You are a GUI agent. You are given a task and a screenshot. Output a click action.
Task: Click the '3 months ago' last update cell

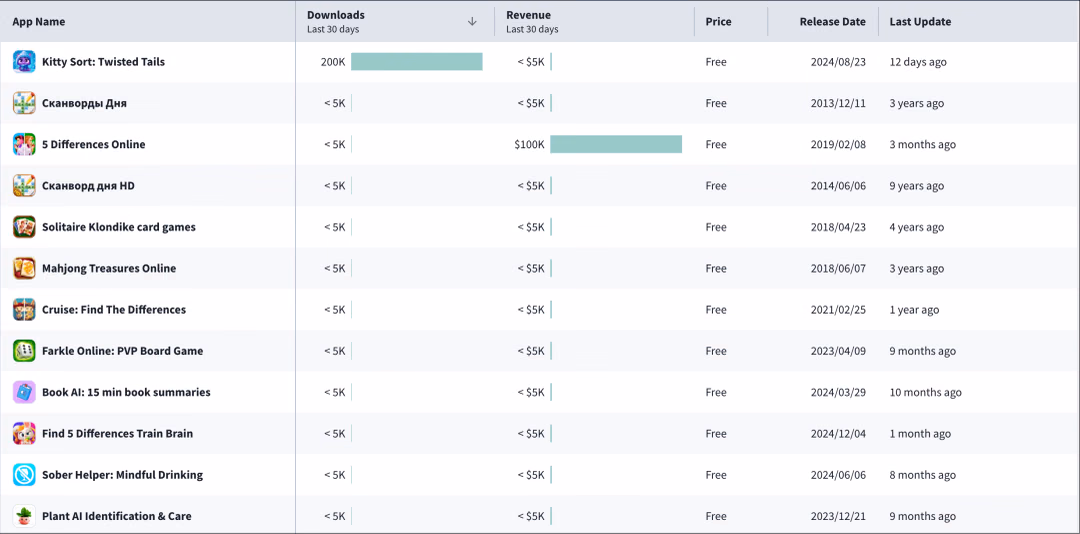pyautogui.click(x=922, y=145)
